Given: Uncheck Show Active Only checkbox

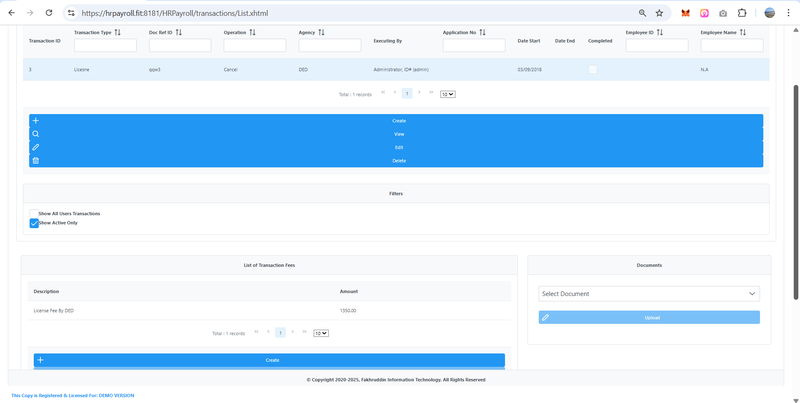Looking at the screenshot, I should pyautogui.click(x=34, y=223).
